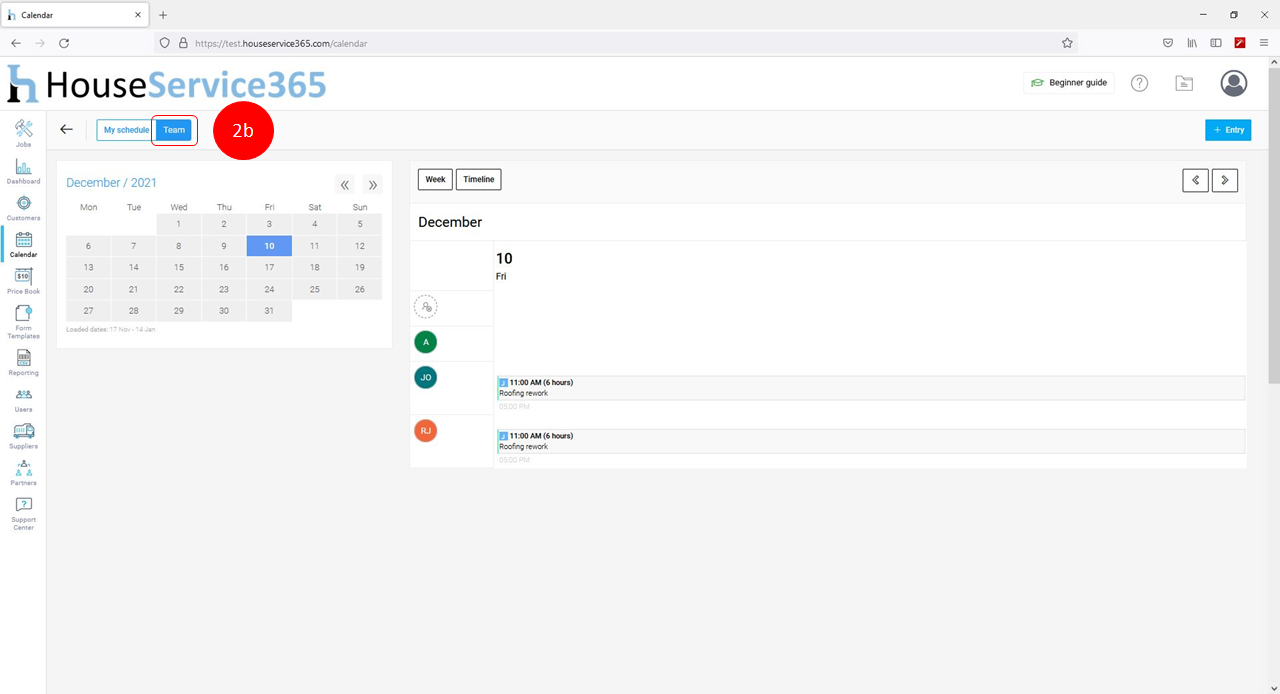Bookmark this page with the star icon
Screen dimensions: 1280x694
[1067, 43]
